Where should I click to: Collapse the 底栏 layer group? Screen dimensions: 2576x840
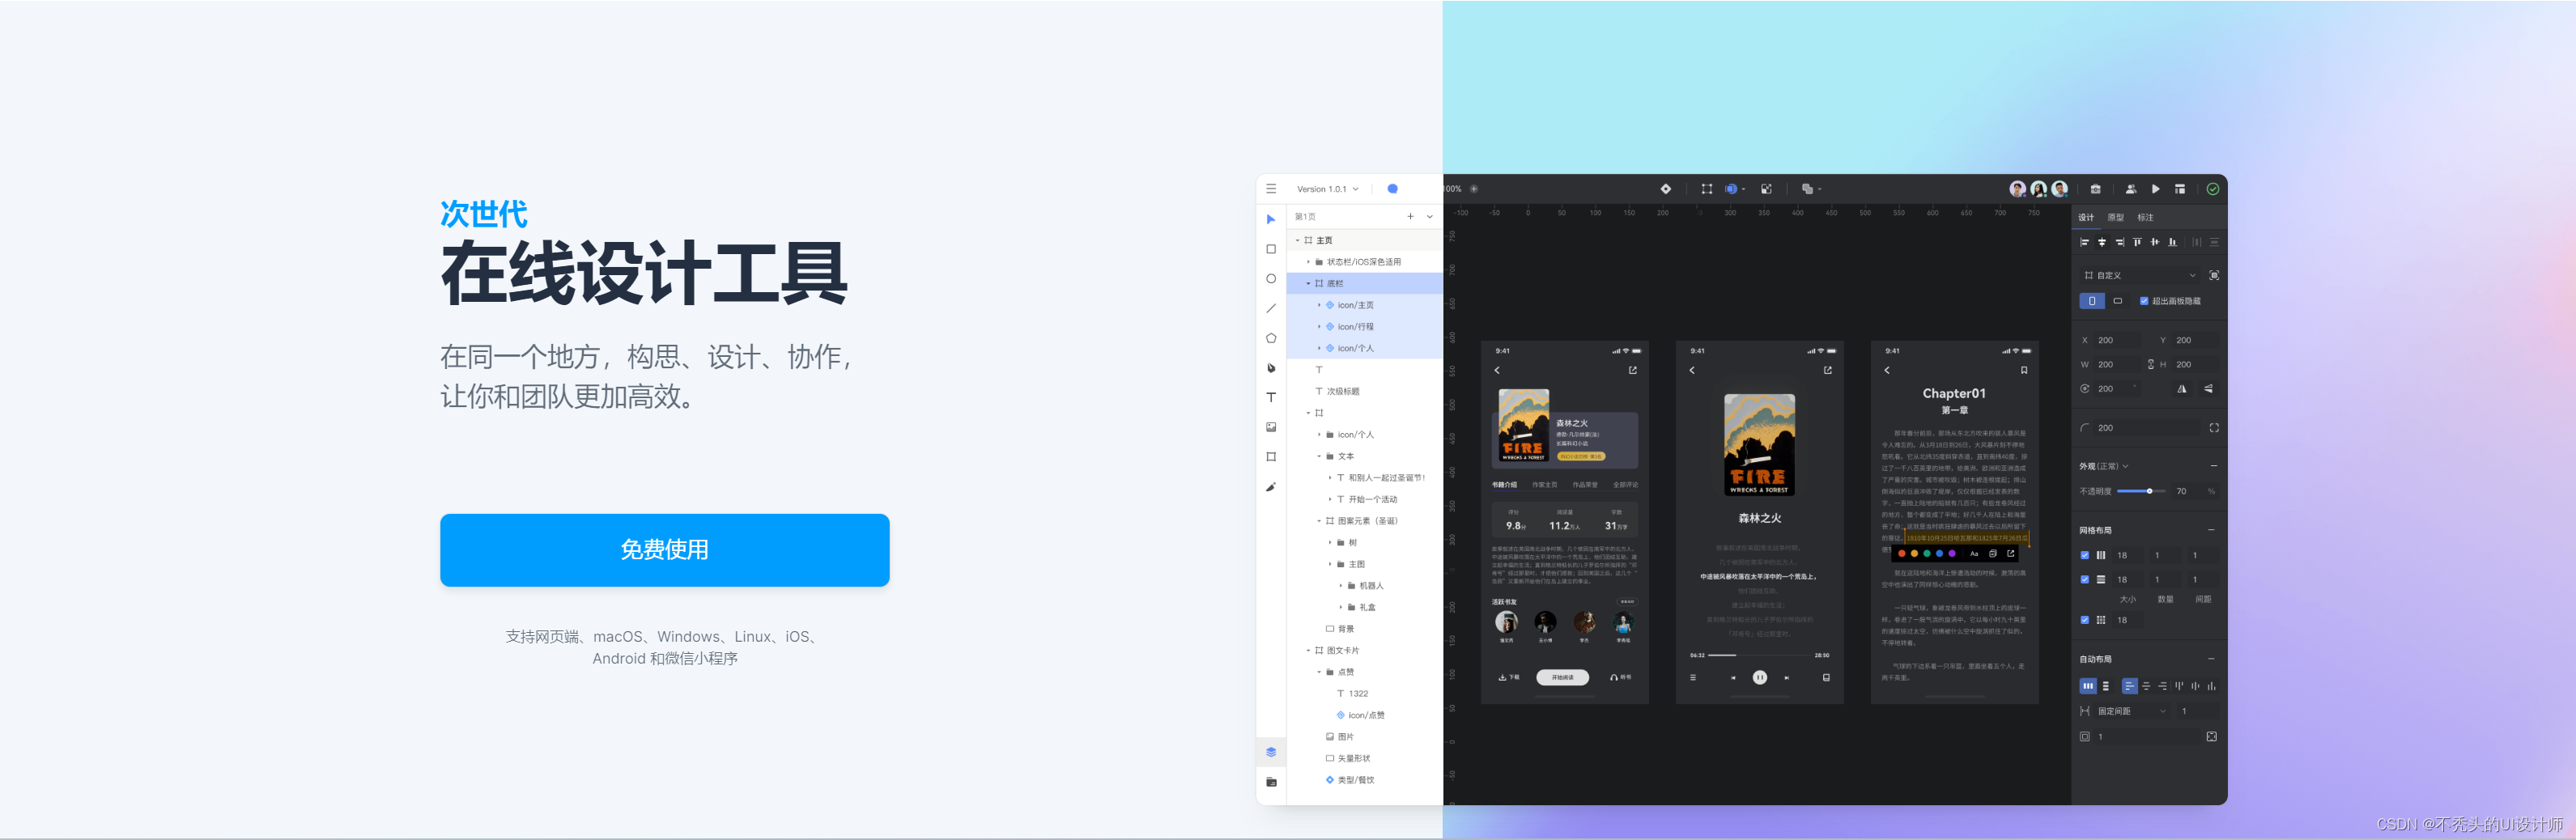[1308, 284]
